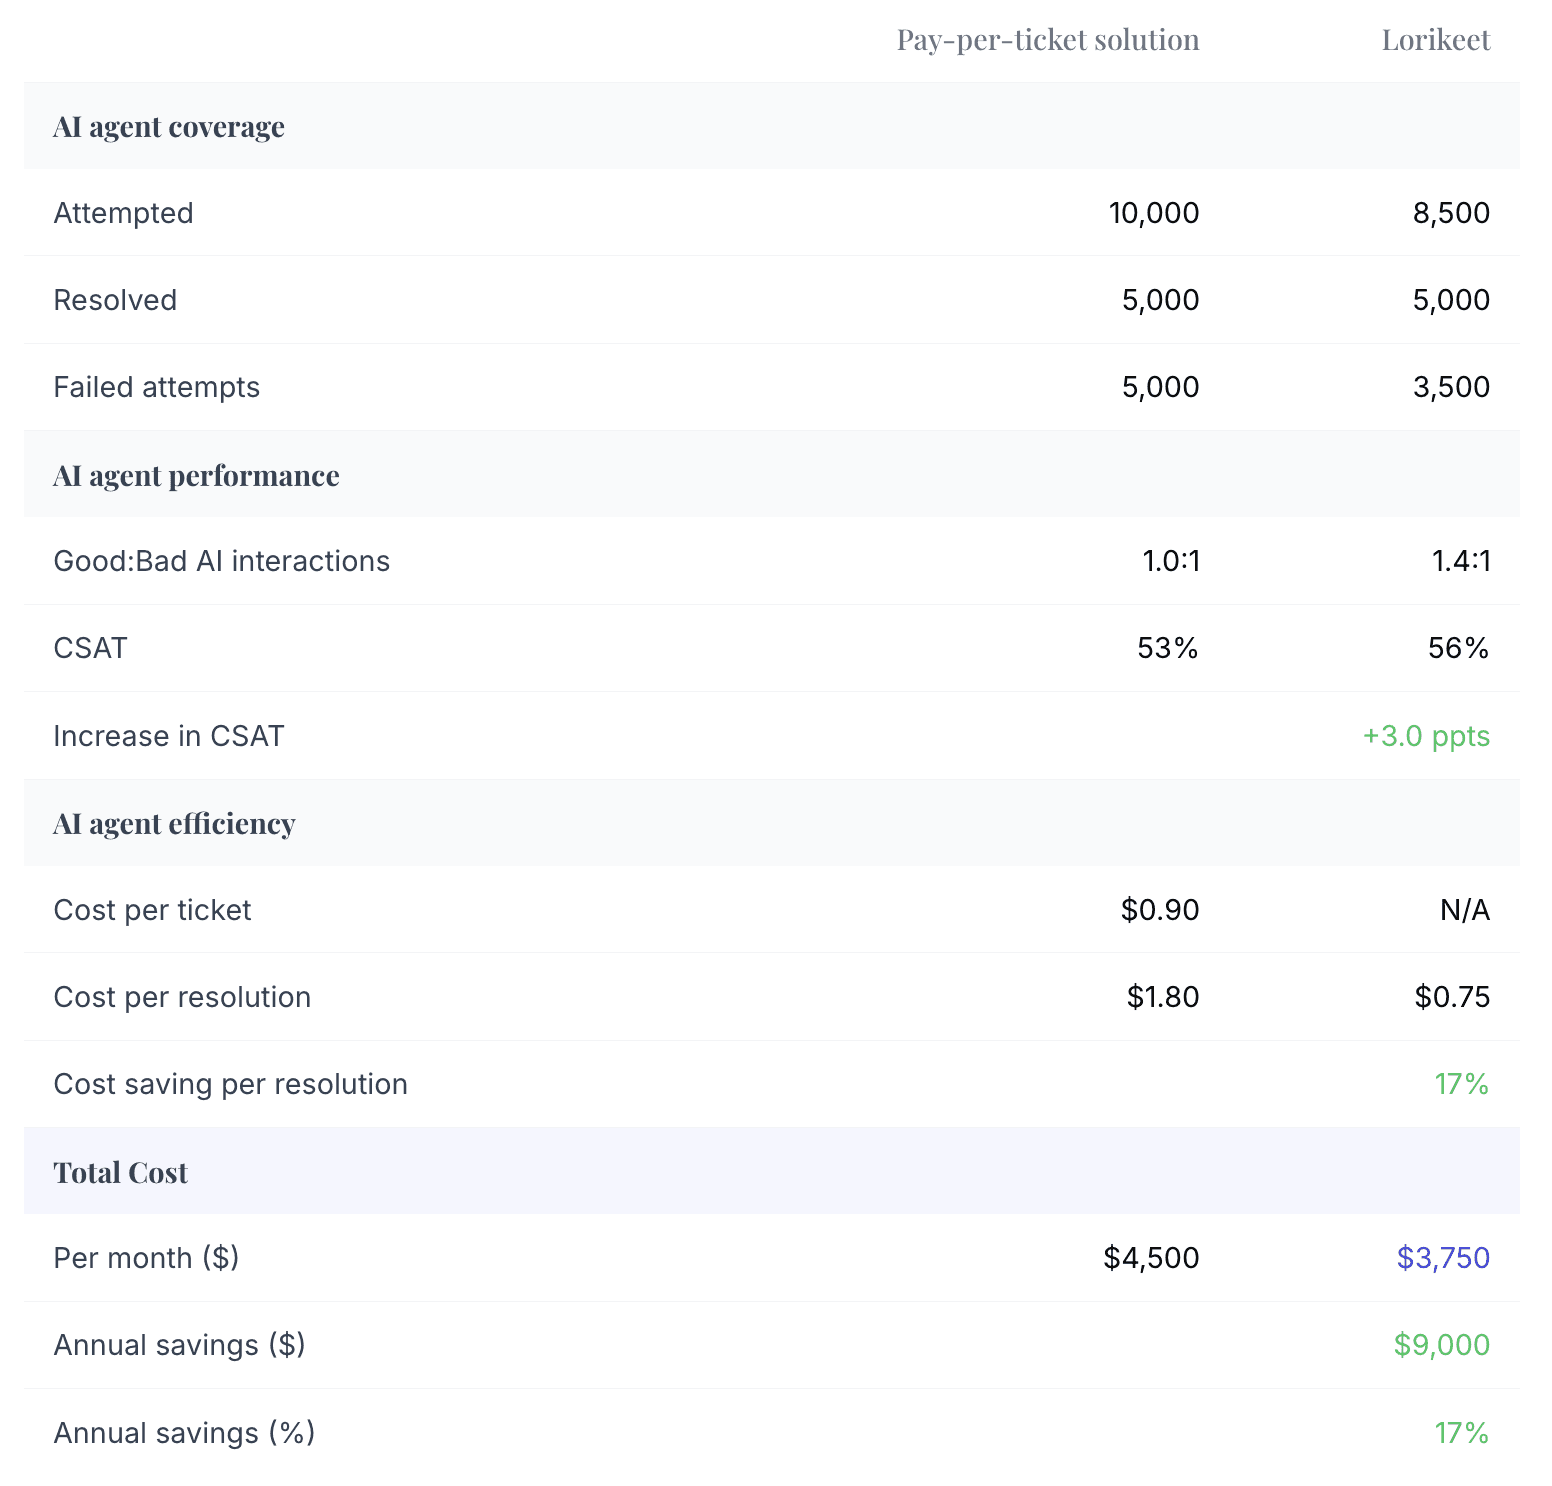
Task: Click the 1.4:1 ratio value
Action: pos(1461,561)
